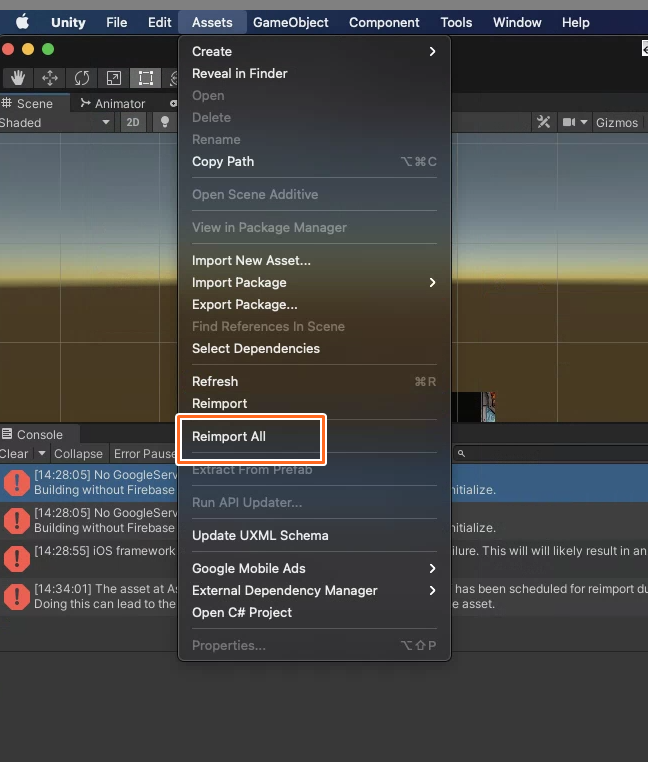Expand the camera settings dropdown arrow

(584, 122)
